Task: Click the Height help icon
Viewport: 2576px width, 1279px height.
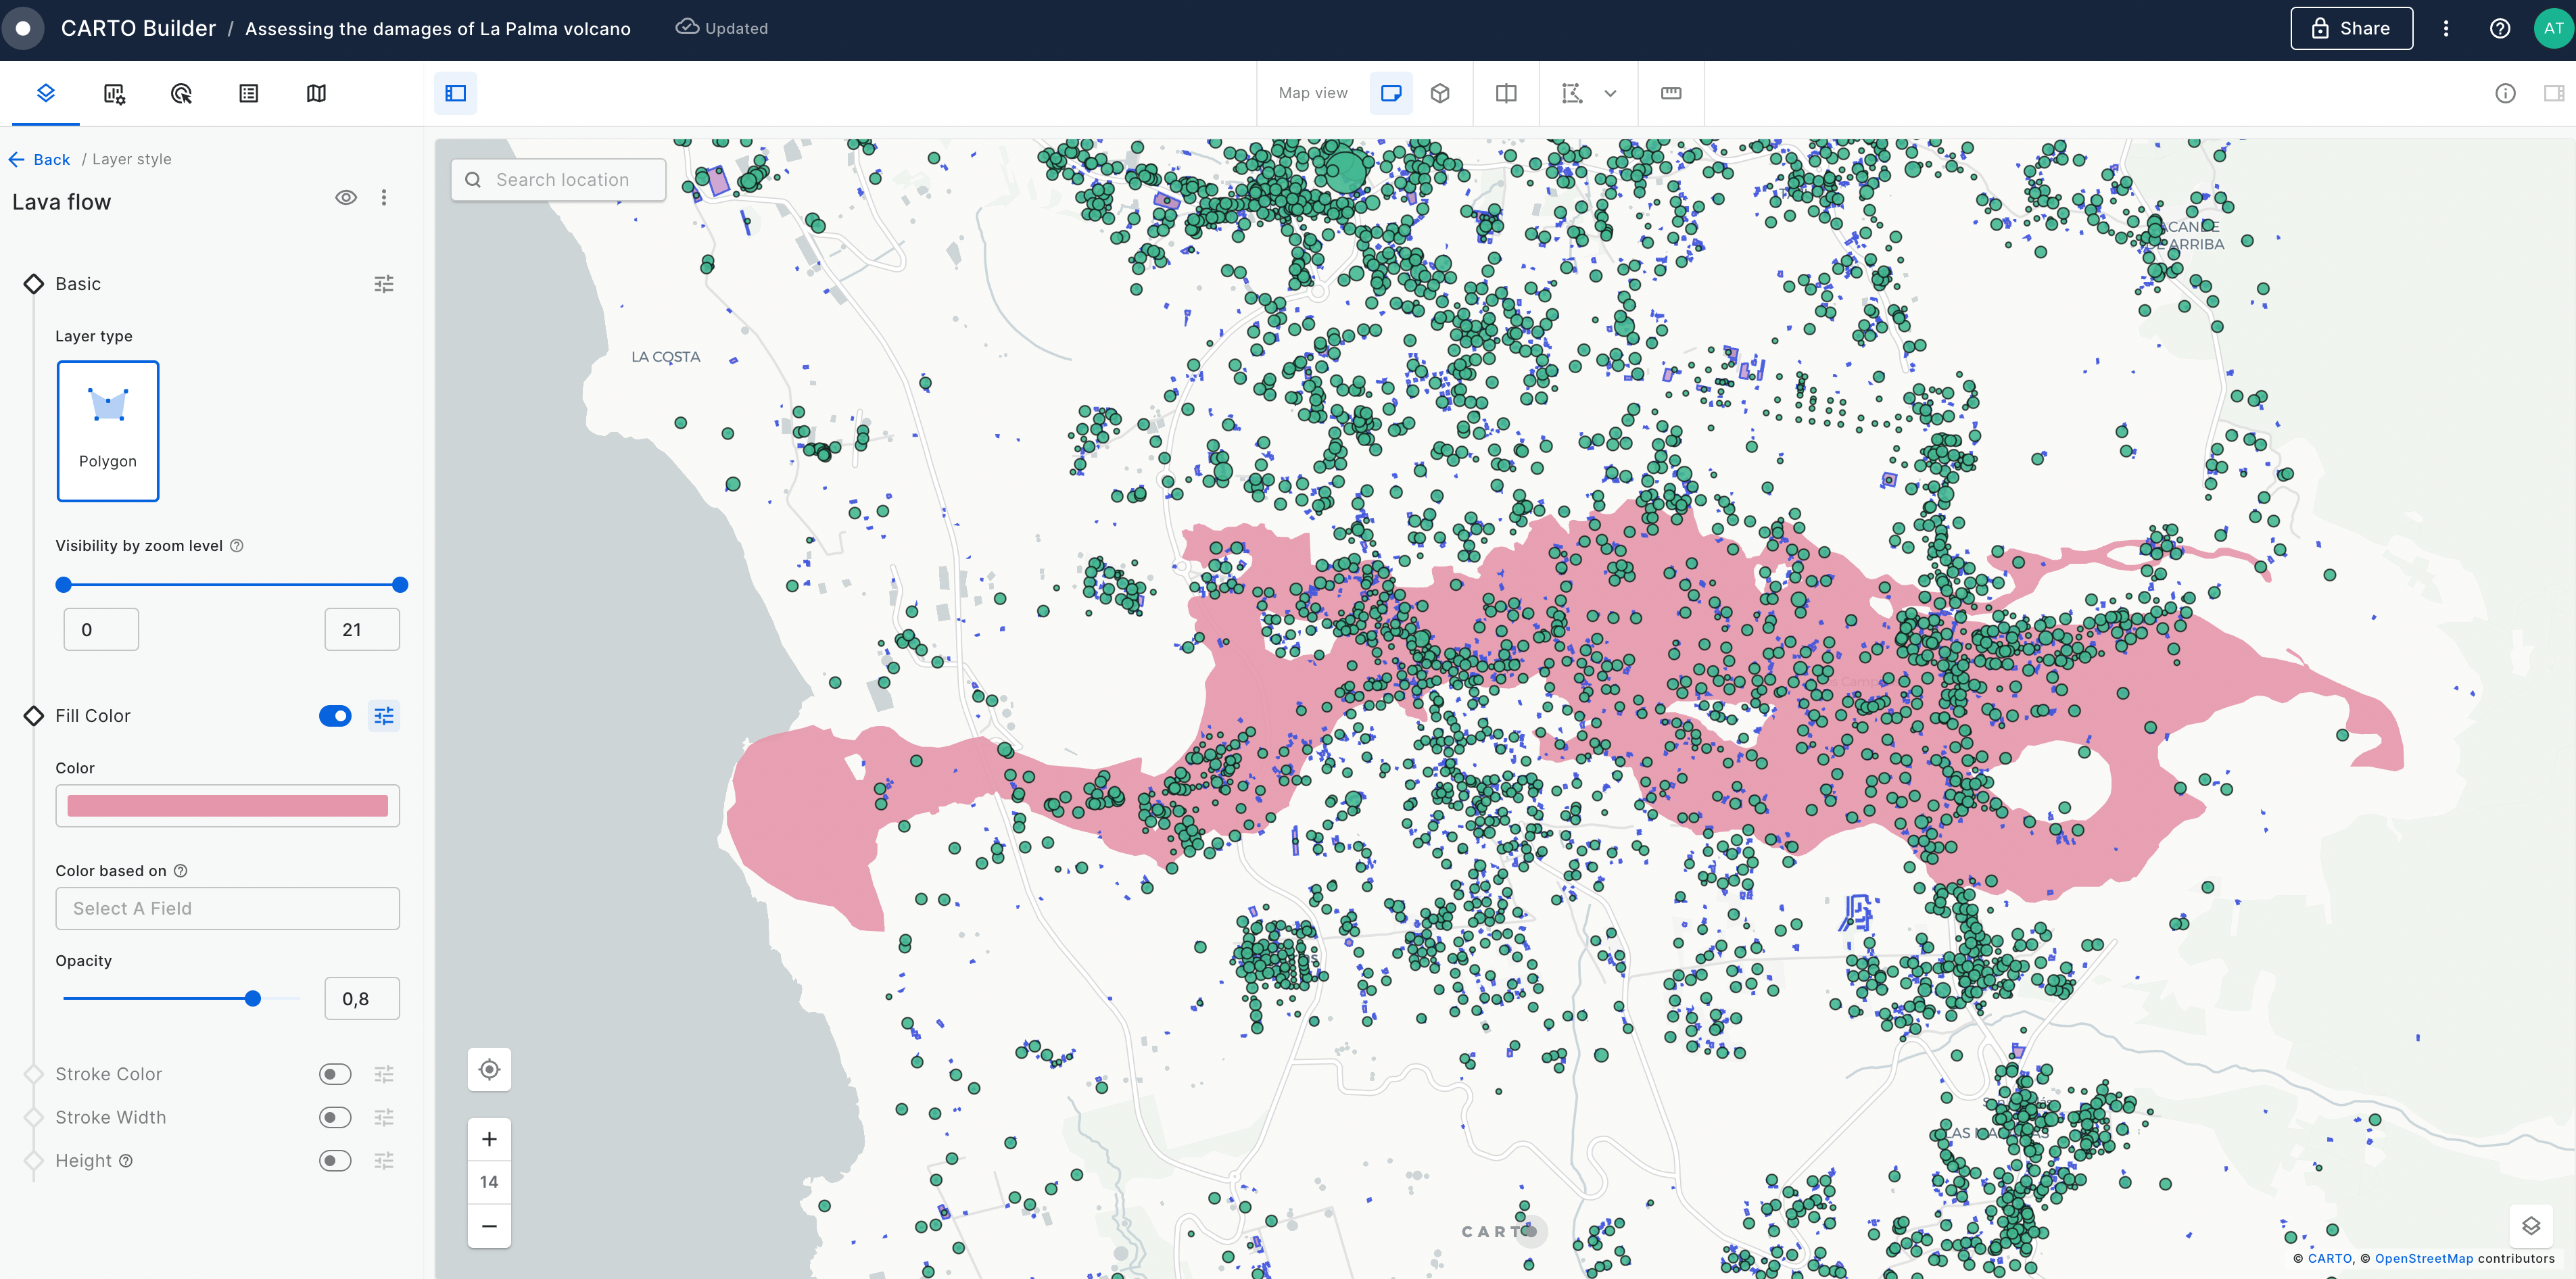Action: point(126,1160)
